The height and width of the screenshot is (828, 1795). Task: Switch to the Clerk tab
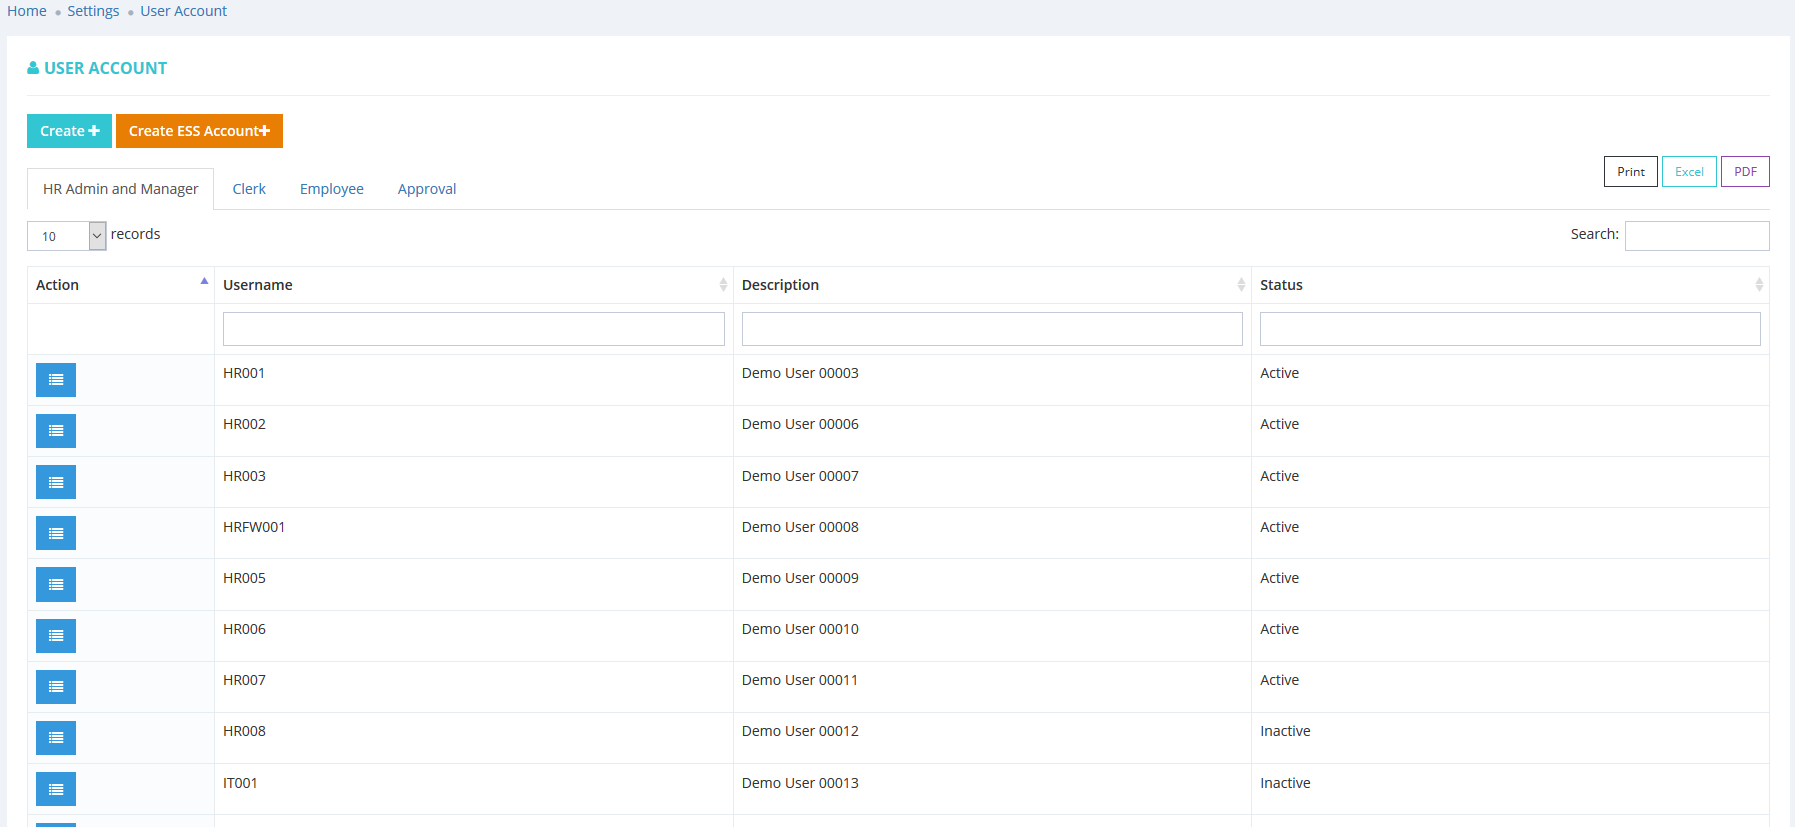[x=249, y=189]
